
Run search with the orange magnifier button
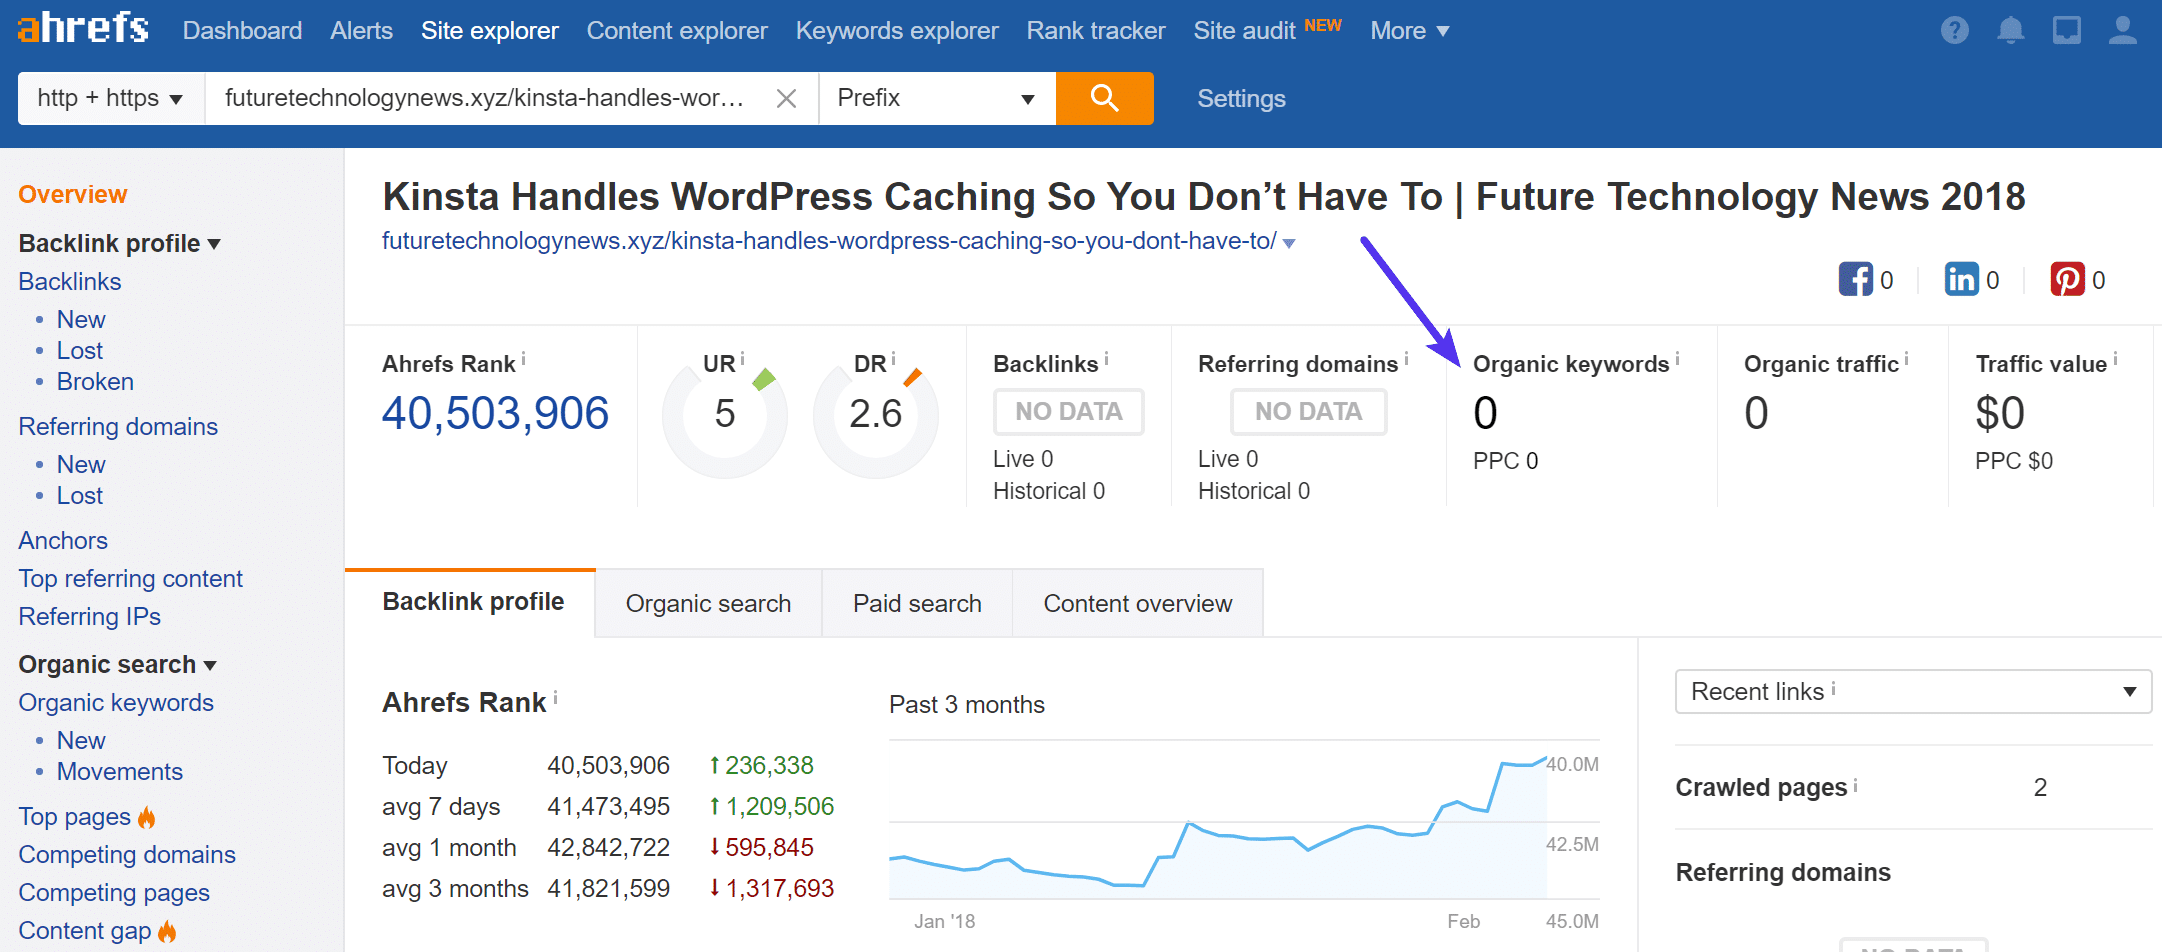[1104, 98]
